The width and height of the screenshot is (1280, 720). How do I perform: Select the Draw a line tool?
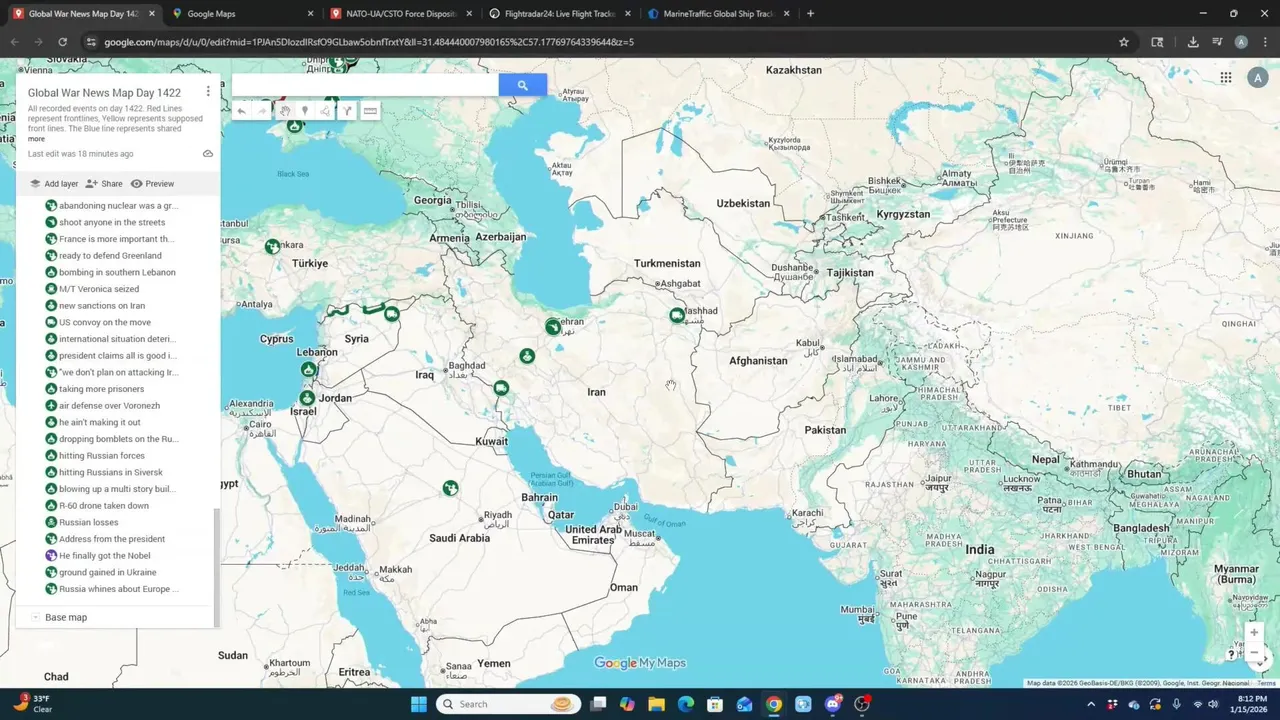325,111
